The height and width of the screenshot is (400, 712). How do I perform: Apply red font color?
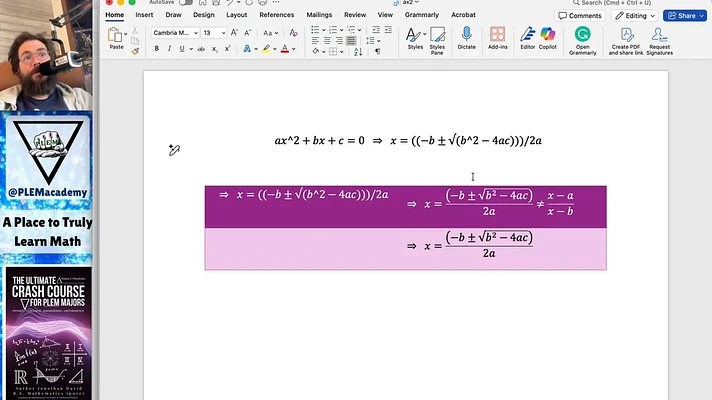coord(285,49)
